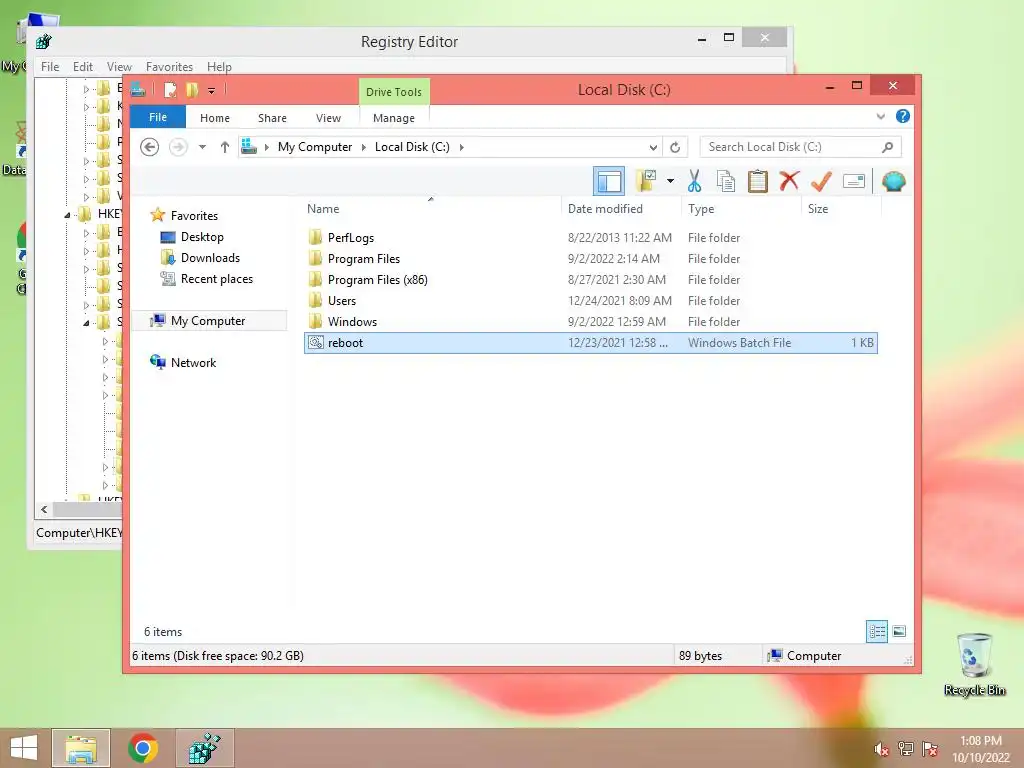The height and width of the screenshot is (768, 1024).
Task: Open the folder options dropdown arrow
Action: point(670,181)
